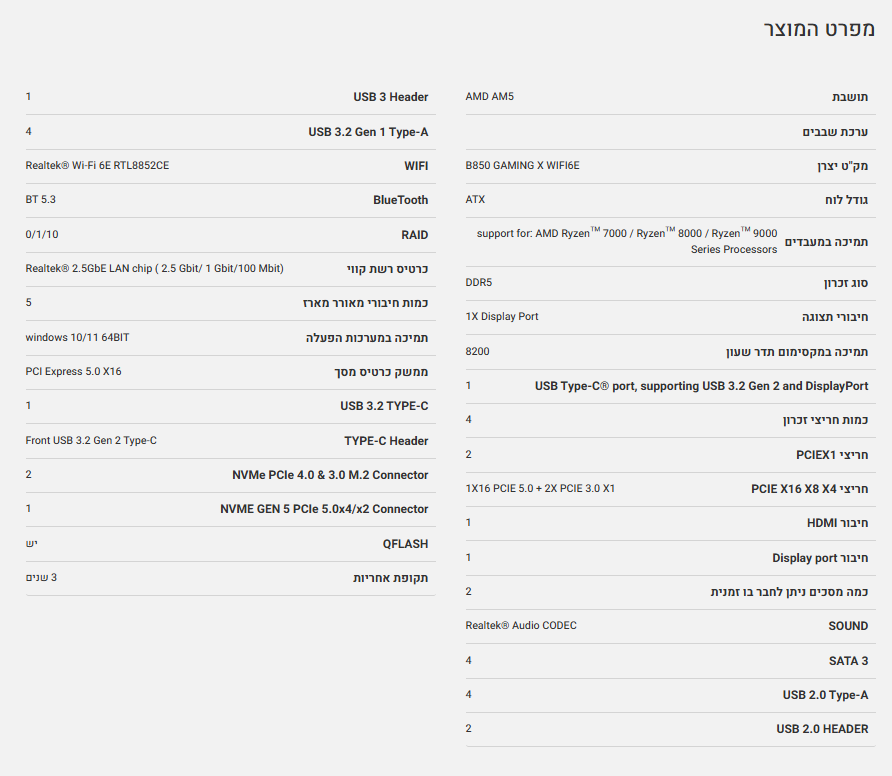The width and height of the screenshot is (892, 776).
Task: Click the AMD Ryzen processor support text
Action: pyautogui.click(x=627, y=241)
